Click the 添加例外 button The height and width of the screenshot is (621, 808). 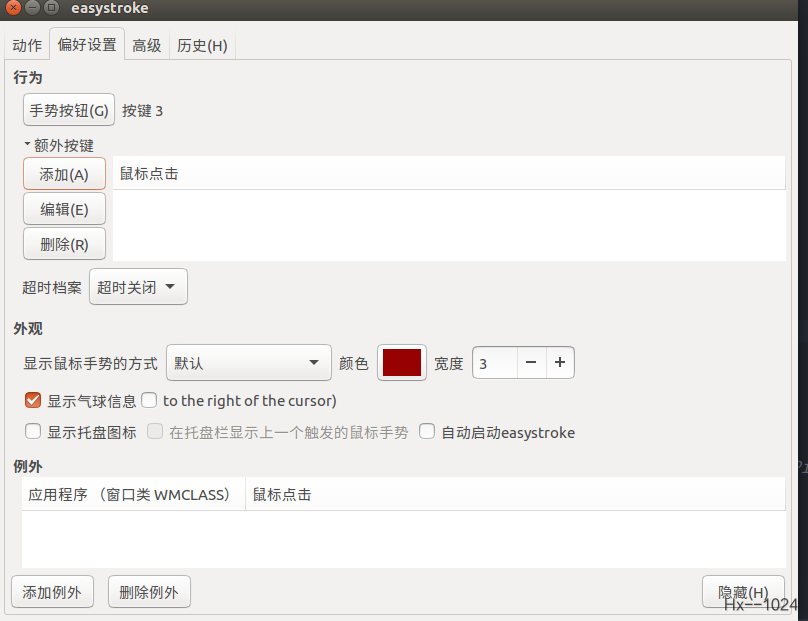point(52,592)
